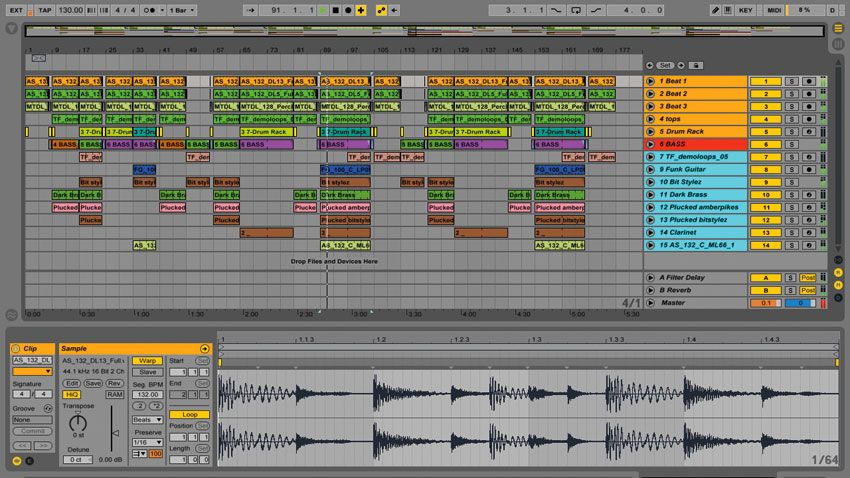Click the EXT sync button

pos(16,10)
